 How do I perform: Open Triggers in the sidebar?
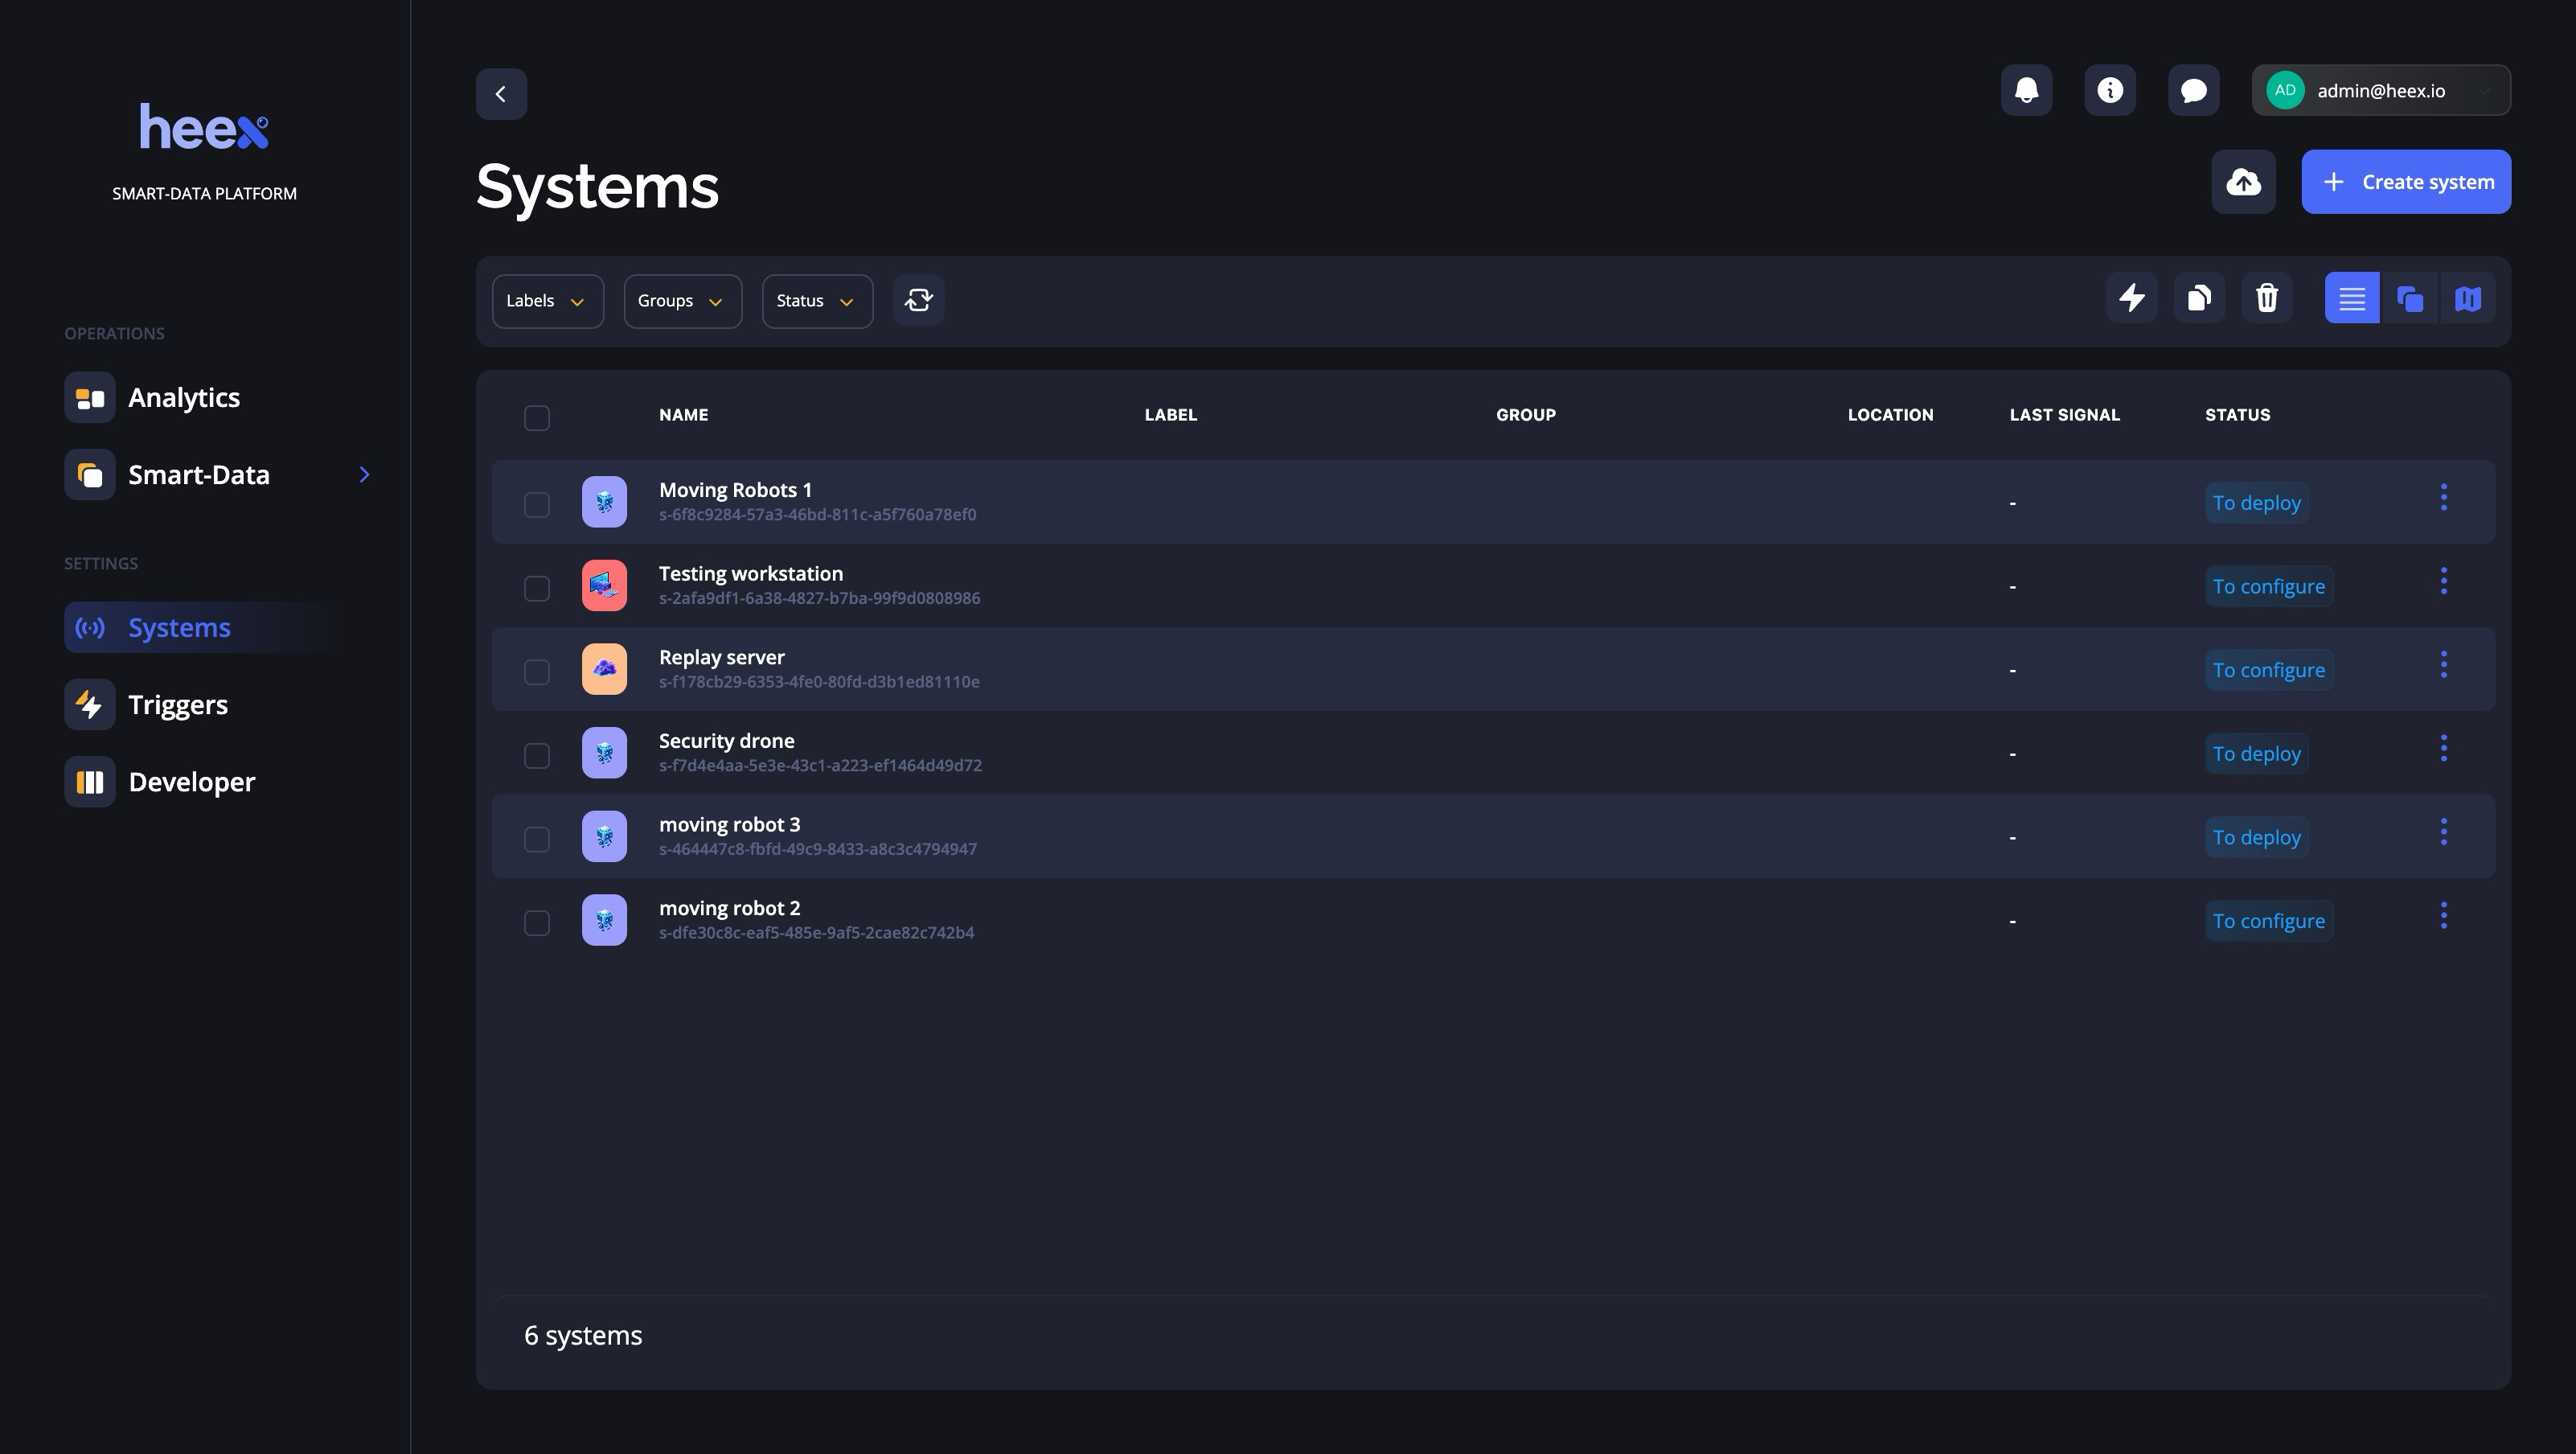(178, 705)
